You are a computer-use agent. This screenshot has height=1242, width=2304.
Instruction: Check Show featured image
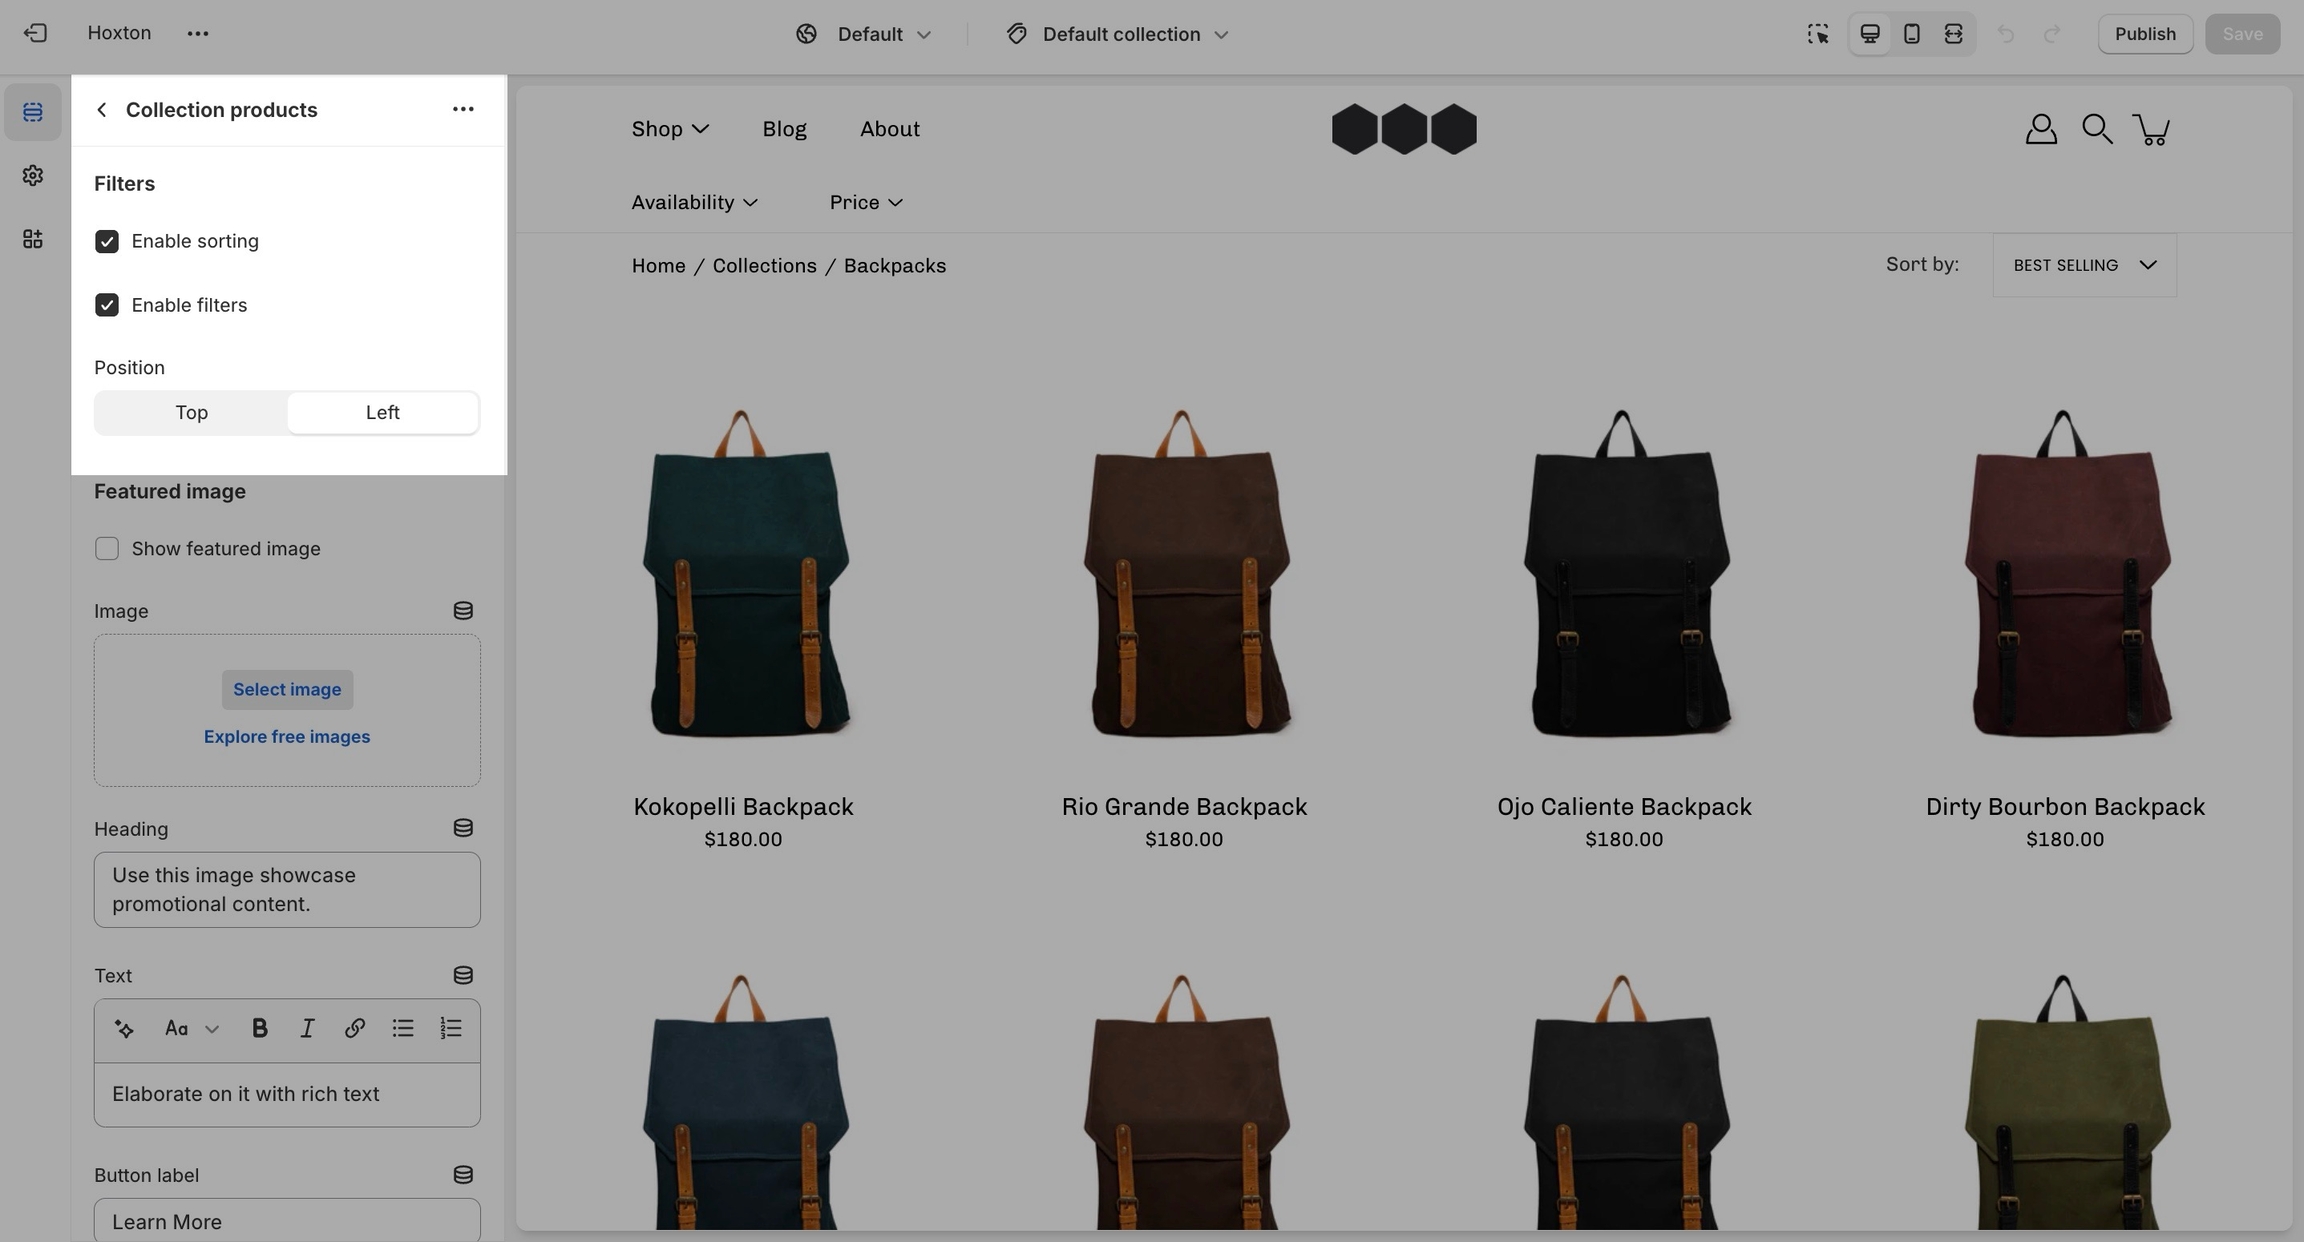tap(107, 549)
